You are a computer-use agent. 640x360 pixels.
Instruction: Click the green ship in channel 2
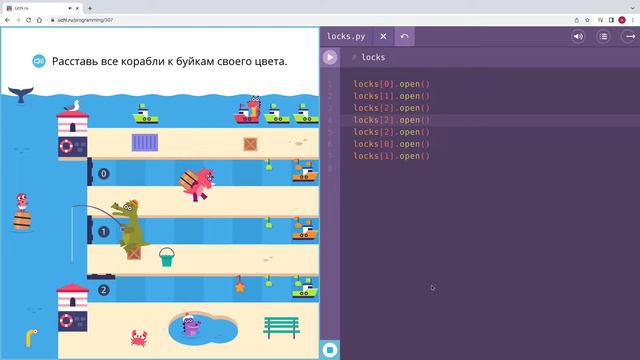[304, 288]
